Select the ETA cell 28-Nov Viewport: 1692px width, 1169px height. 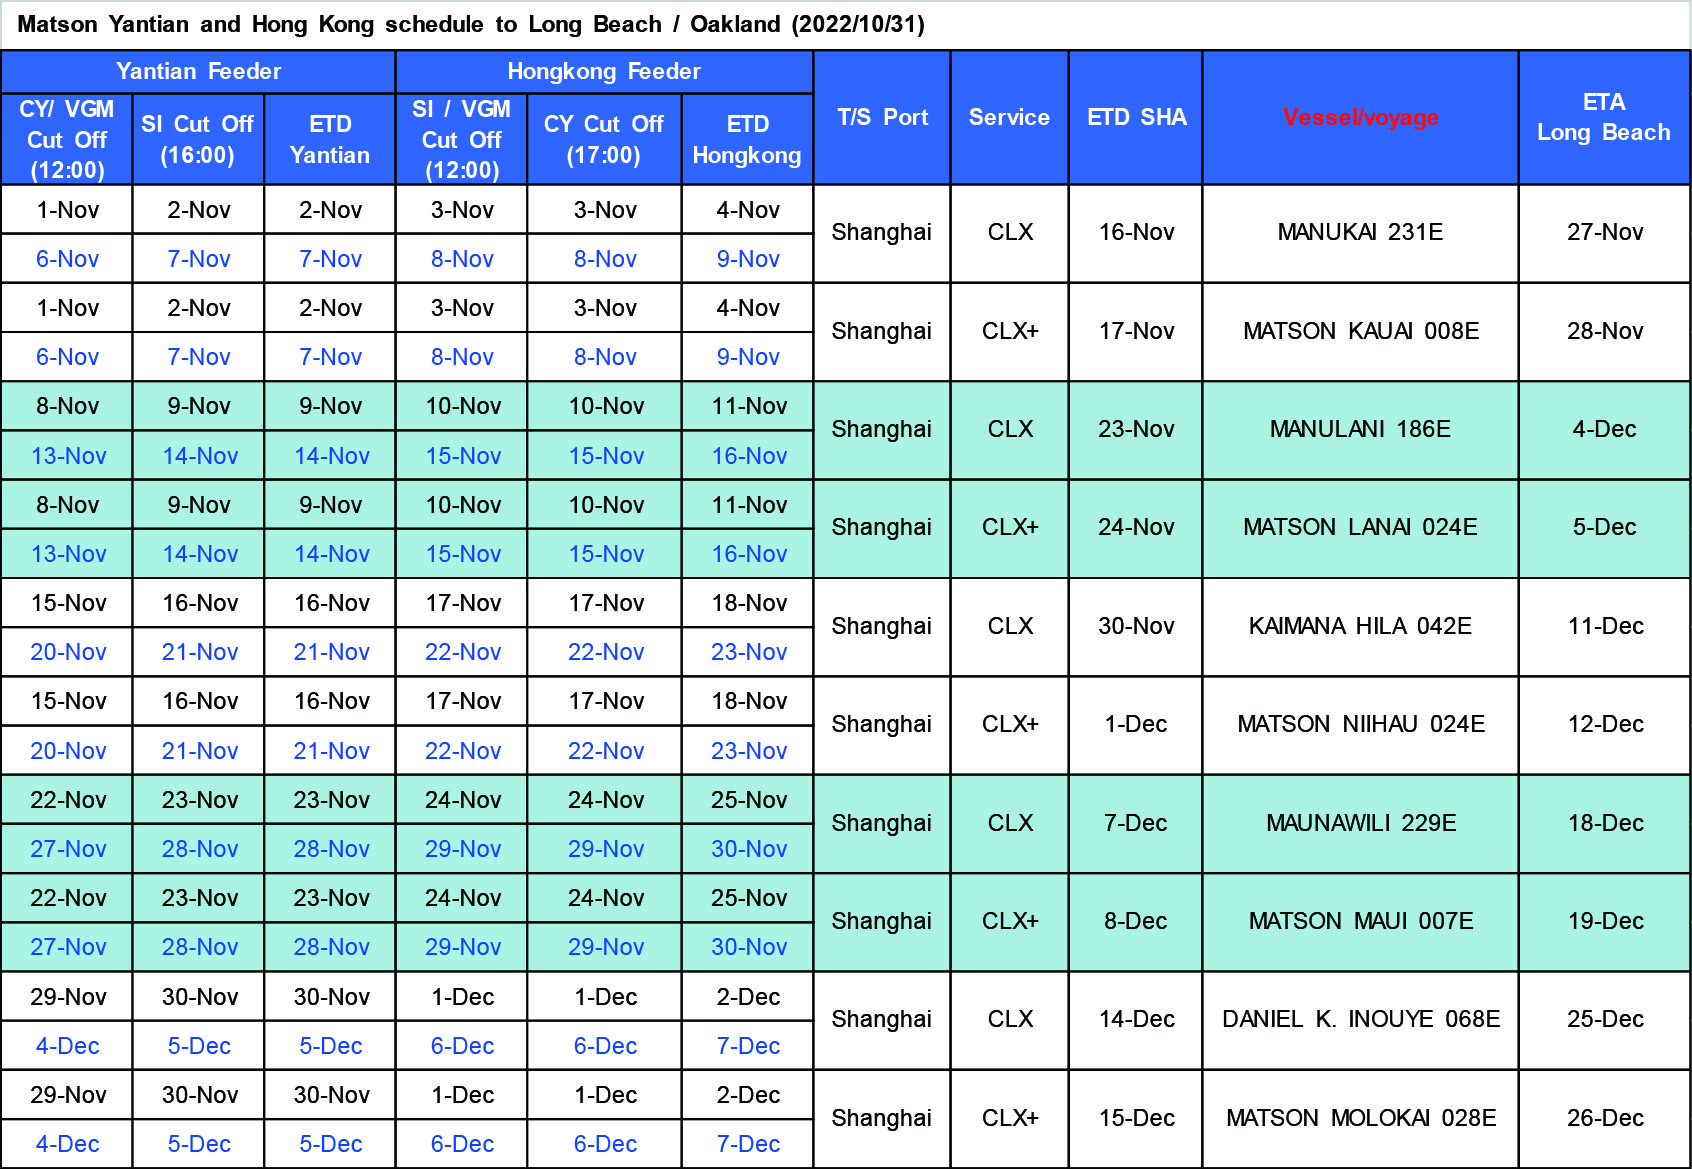click(x=1604, y=331)
